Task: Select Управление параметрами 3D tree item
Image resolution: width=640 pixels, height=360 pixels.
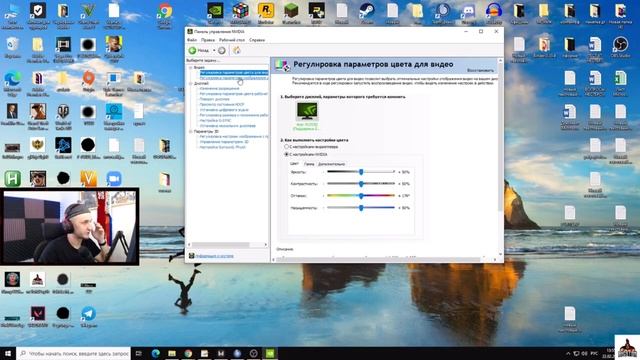Action: pyautogui.click(x=224, y=142)
